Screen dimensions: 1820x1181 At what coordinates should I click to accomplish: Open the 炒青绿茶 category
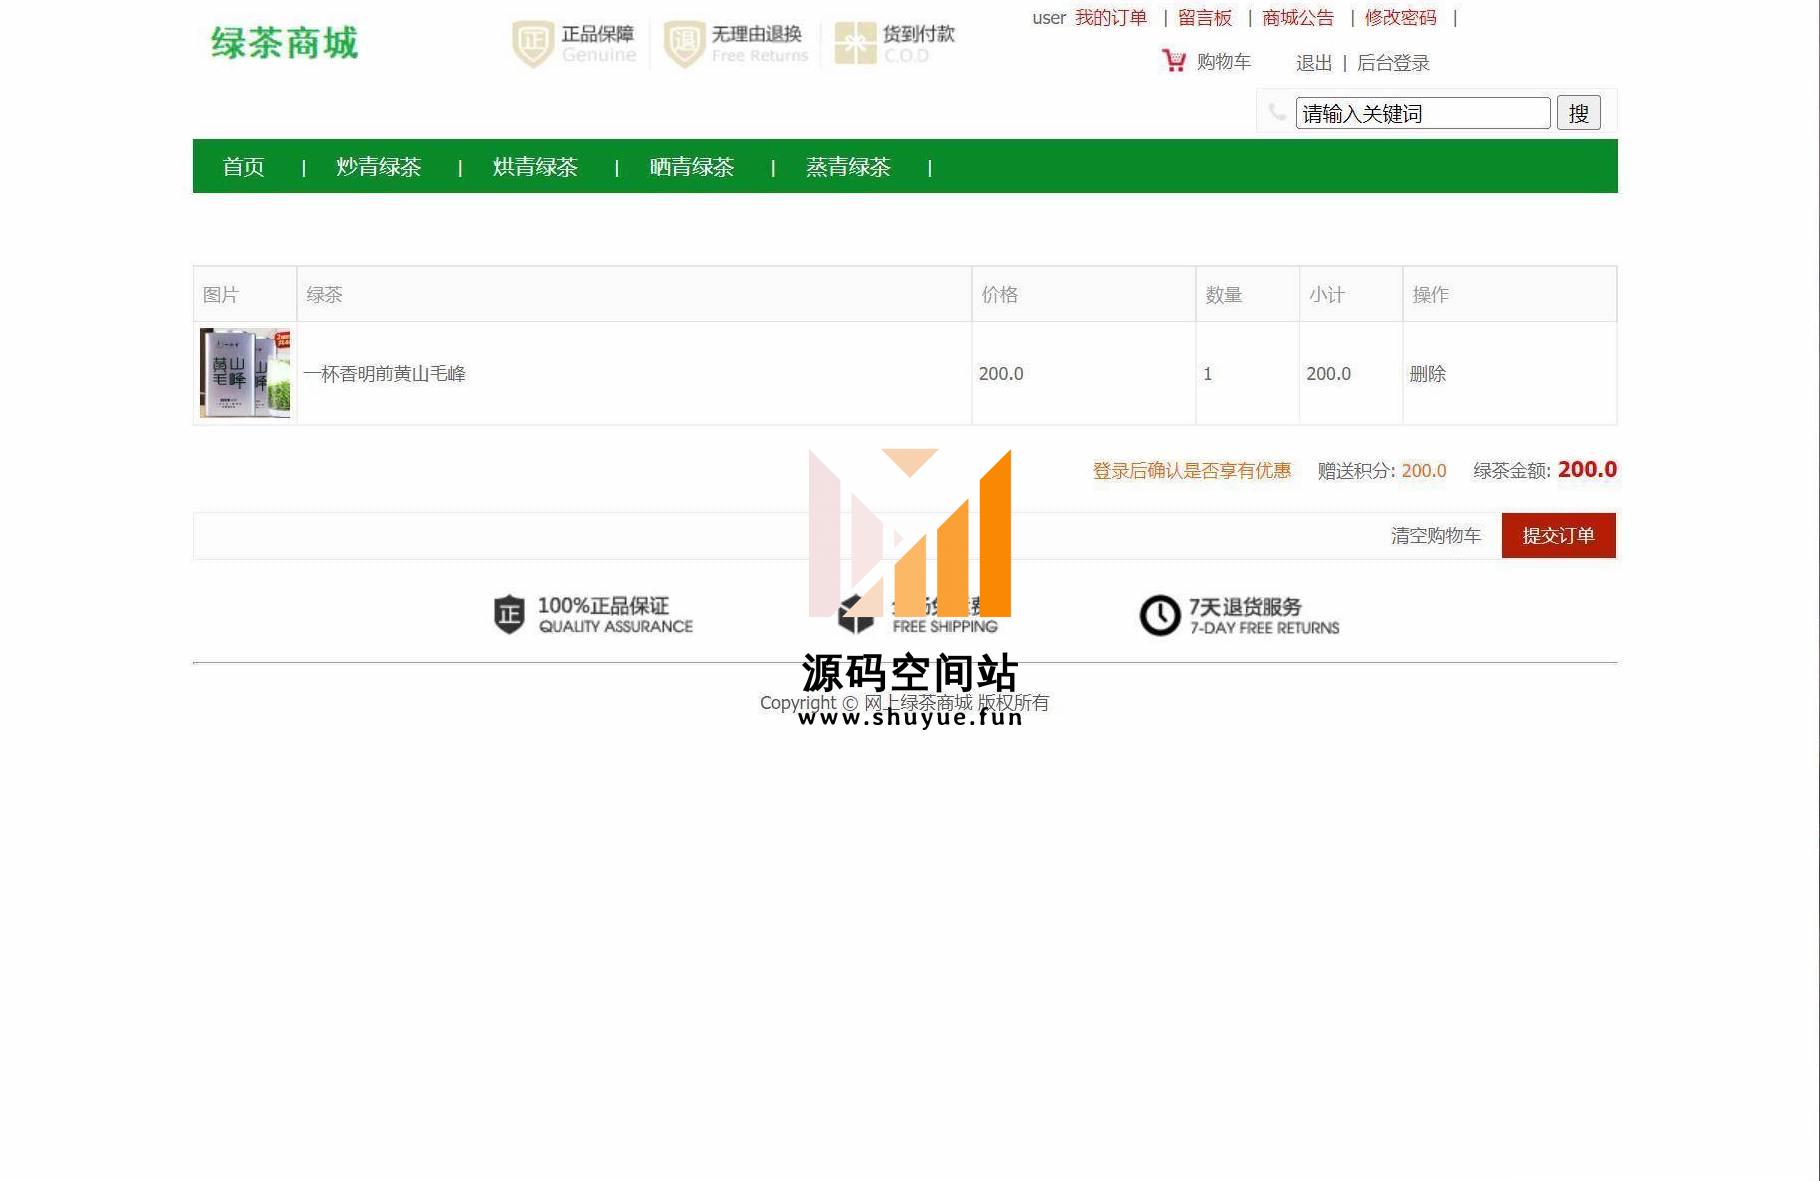(379, 167)
